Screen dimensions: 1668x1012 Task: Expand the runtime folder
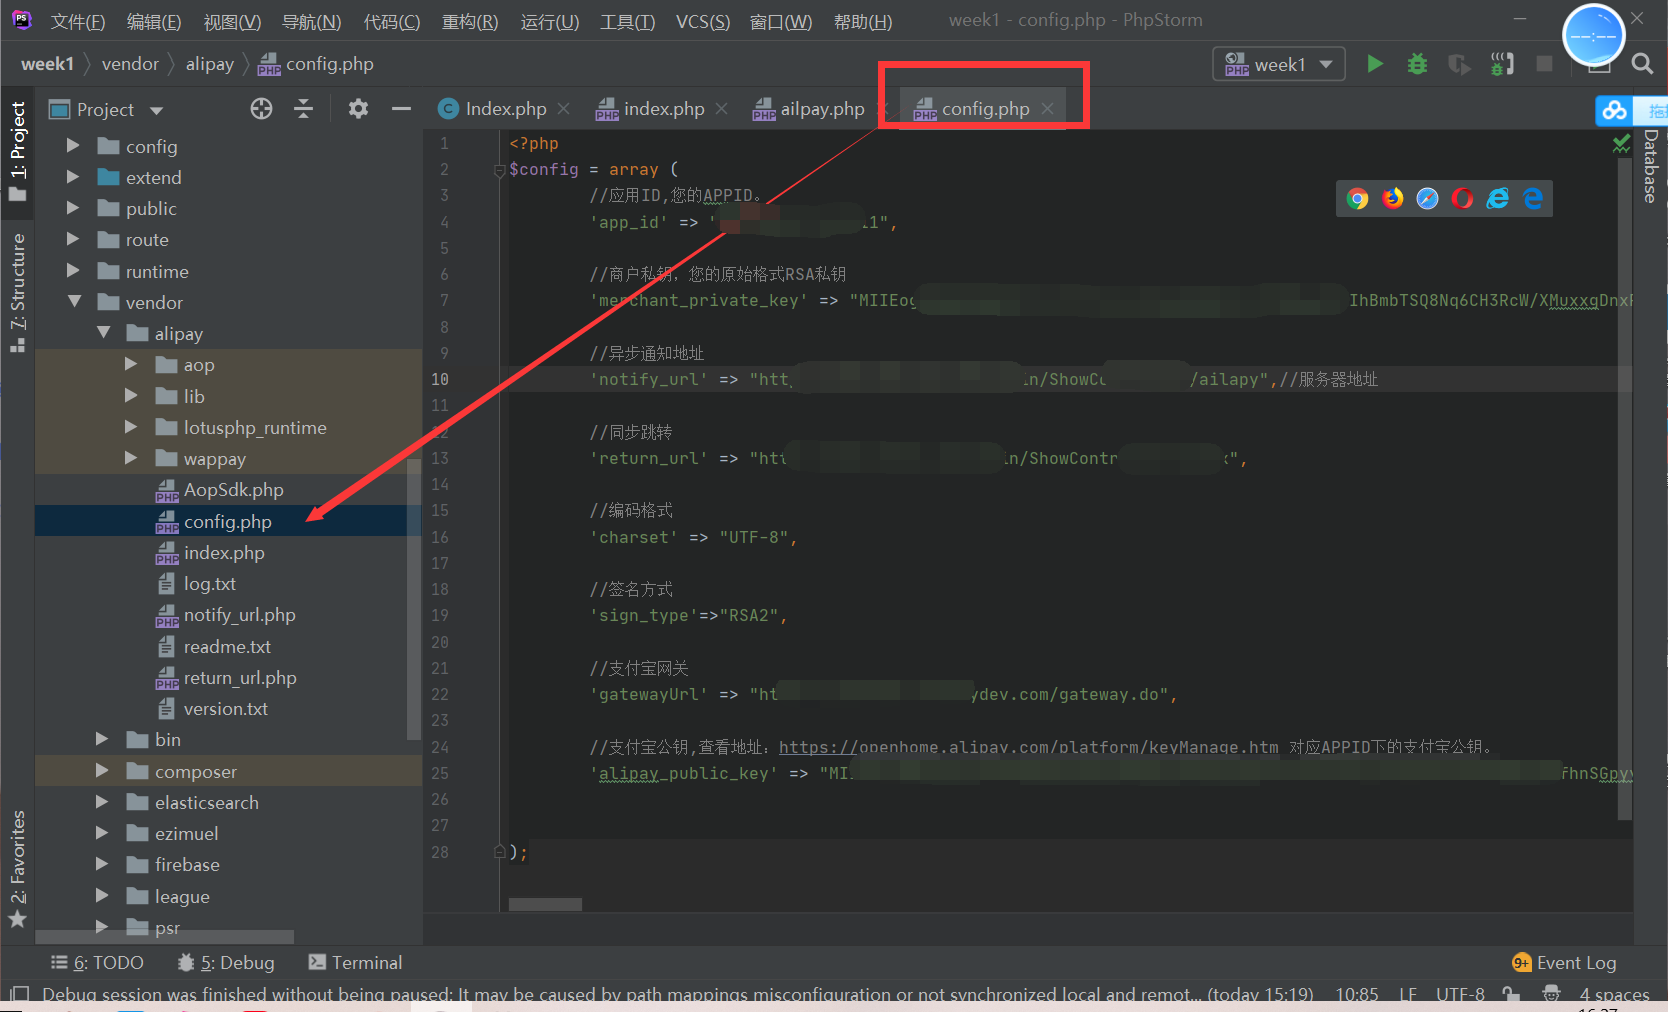(72, 271)
